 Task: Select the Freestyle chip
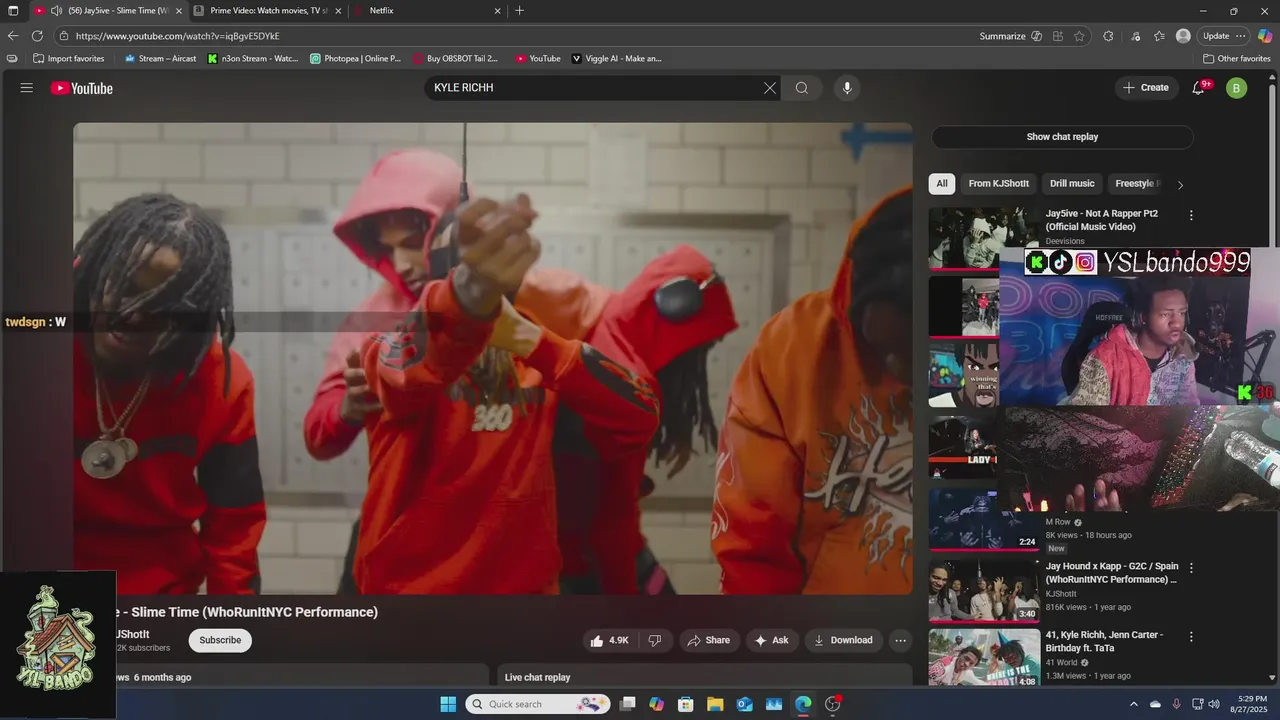coord(1135,184)
